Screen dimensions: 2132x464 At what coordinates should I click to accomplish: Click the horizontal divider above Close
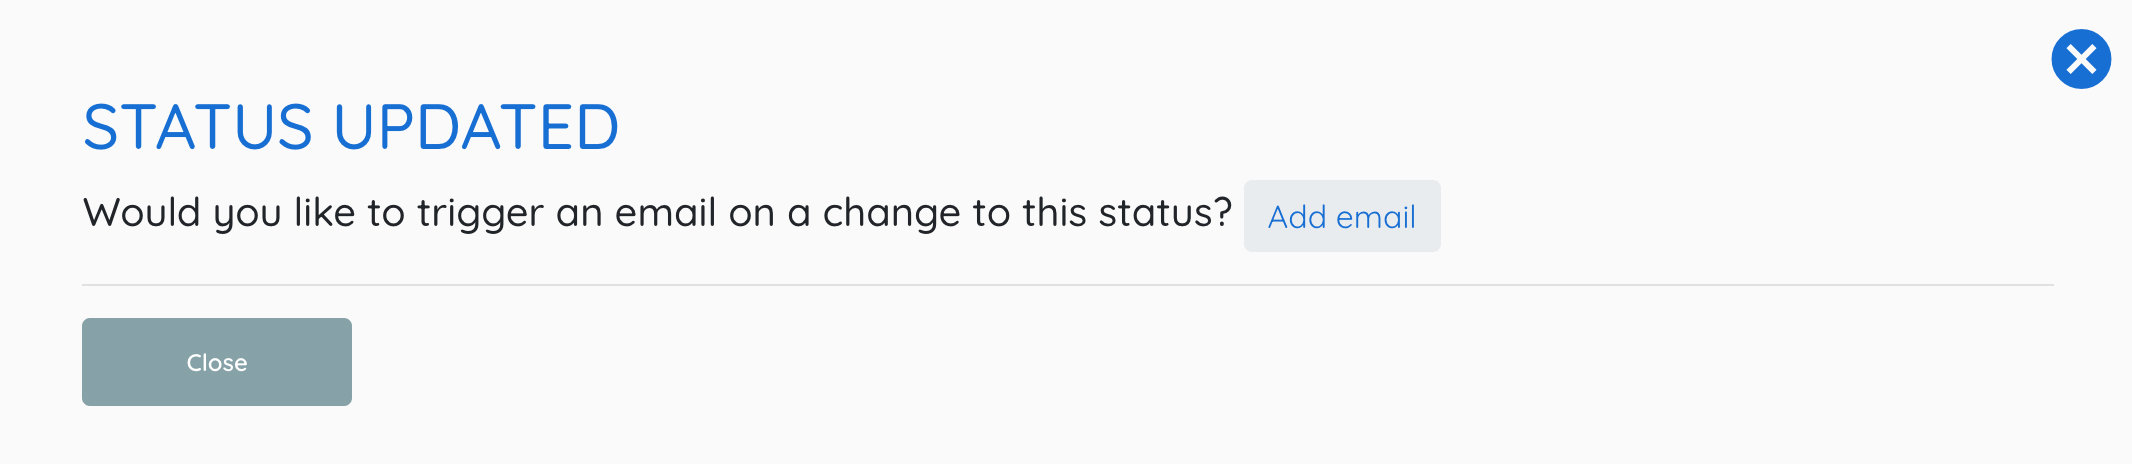1068,285
